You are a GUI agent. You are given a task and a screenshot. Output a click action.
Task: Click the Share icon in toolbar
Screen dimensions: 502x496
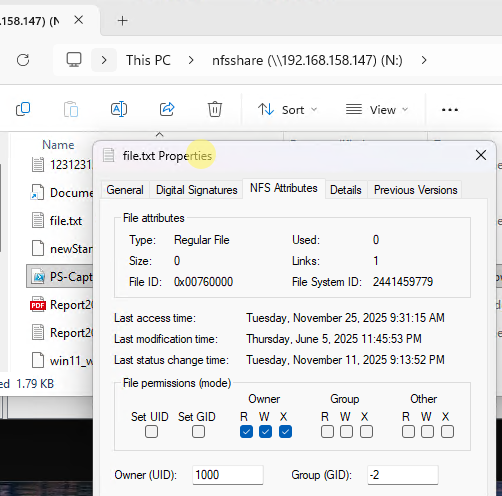tap(167, 109)
